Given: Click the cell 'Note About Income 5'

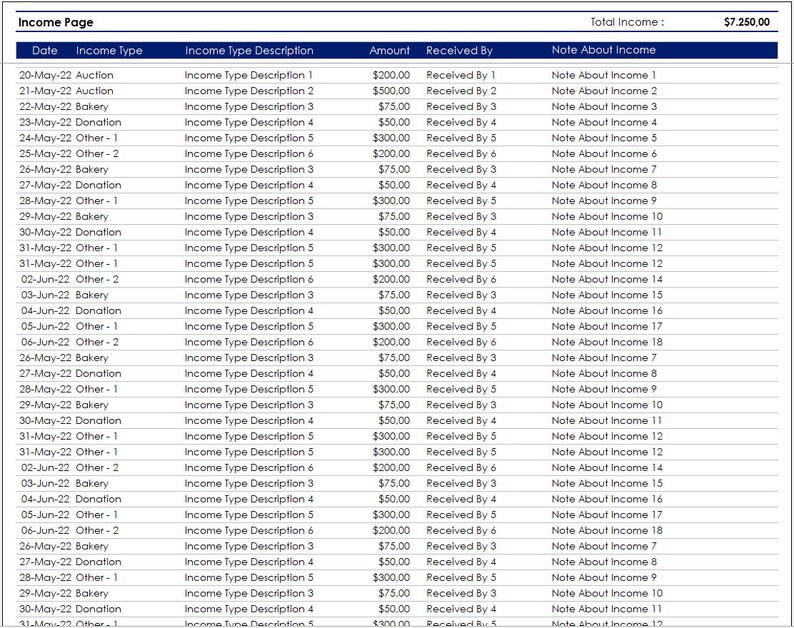Looking at the screenshot, I should tap(605, 138).
